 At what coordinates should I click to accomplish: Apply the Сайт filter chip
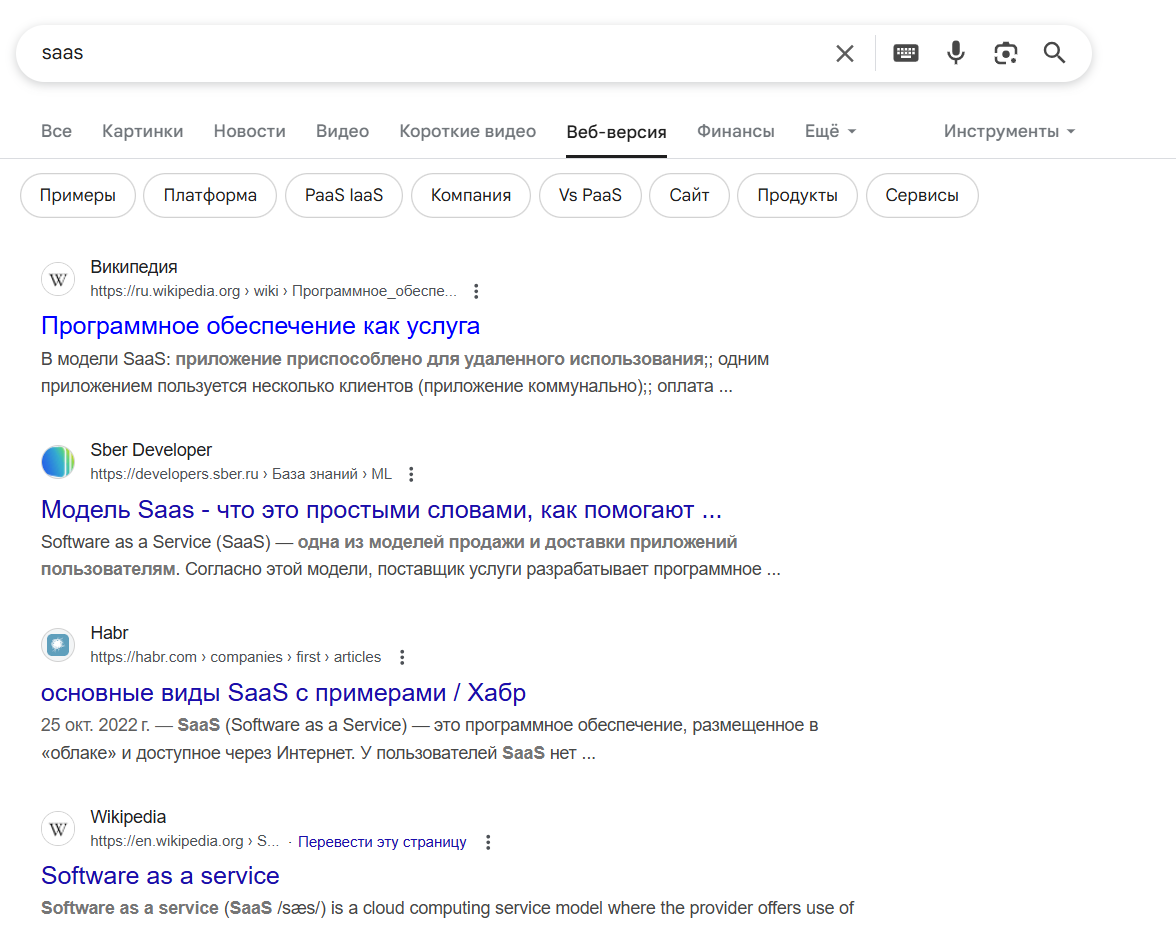point(689,196)
